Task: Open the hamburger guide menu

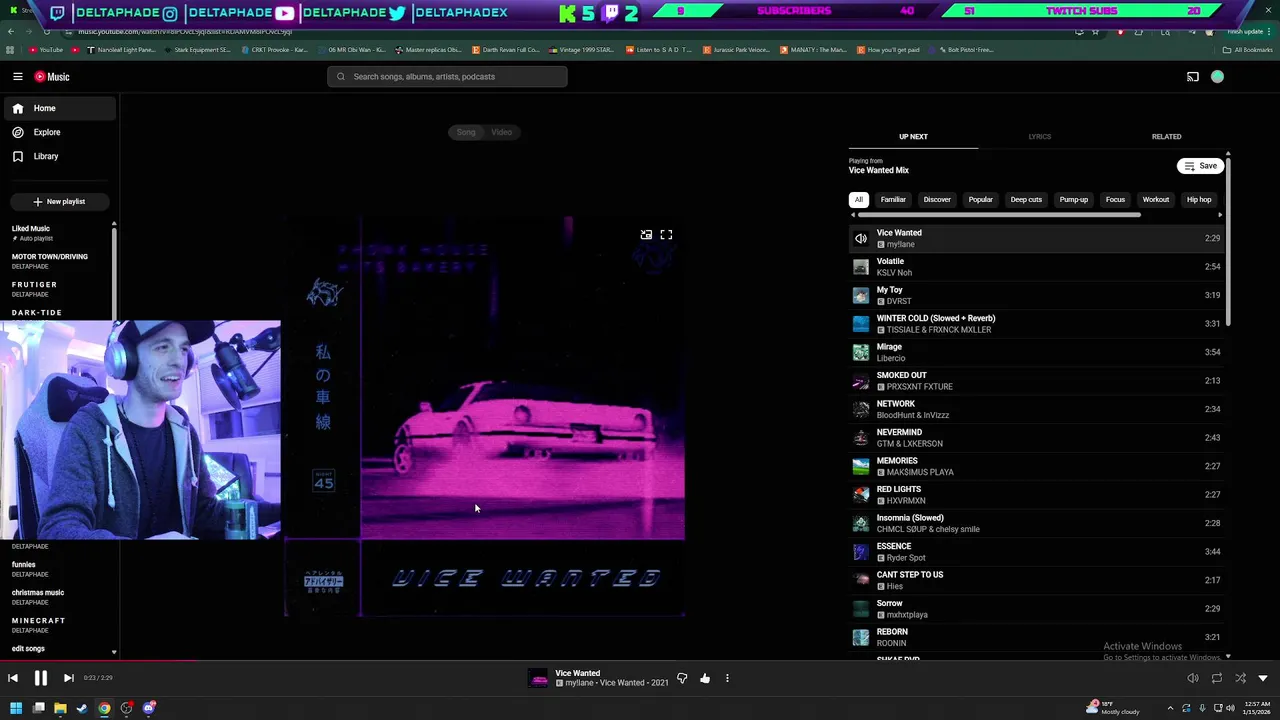Action: tap(18, 77)
